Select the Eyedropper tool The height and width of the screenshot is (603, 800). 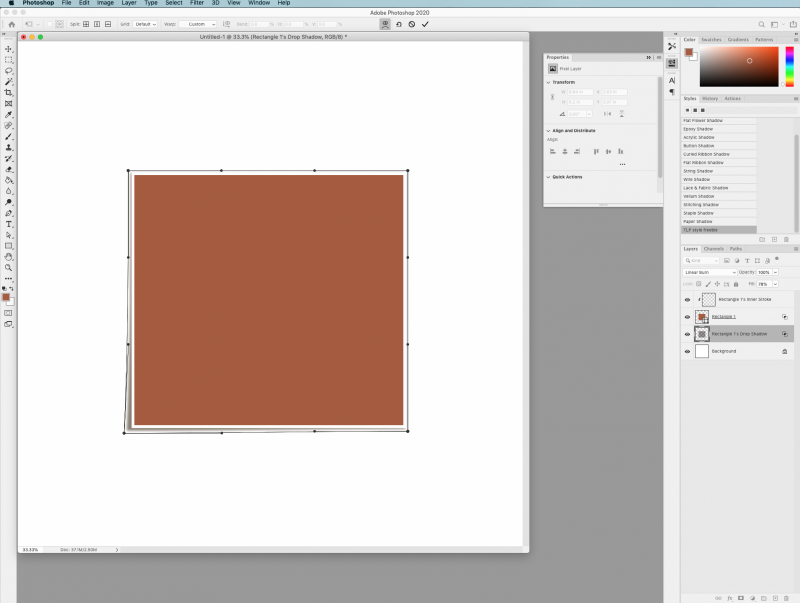coord(9,114)
